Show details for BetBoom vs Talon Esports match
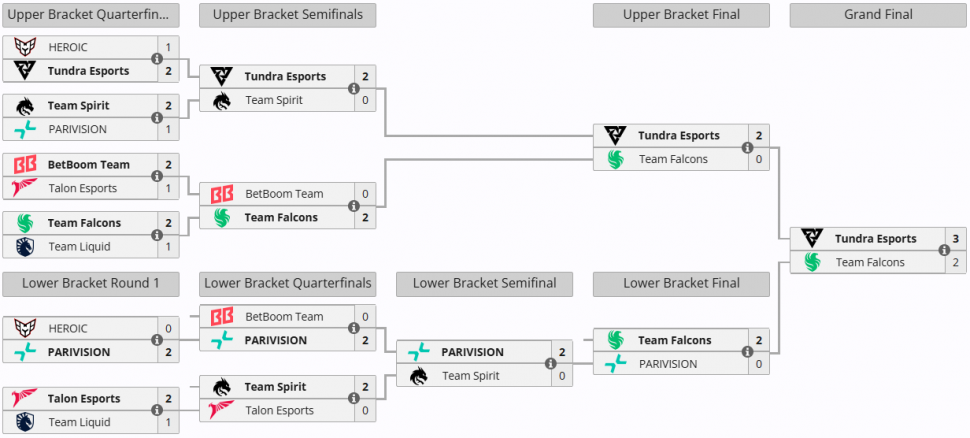The image size is (970, 438). click(x=157, y=176)
